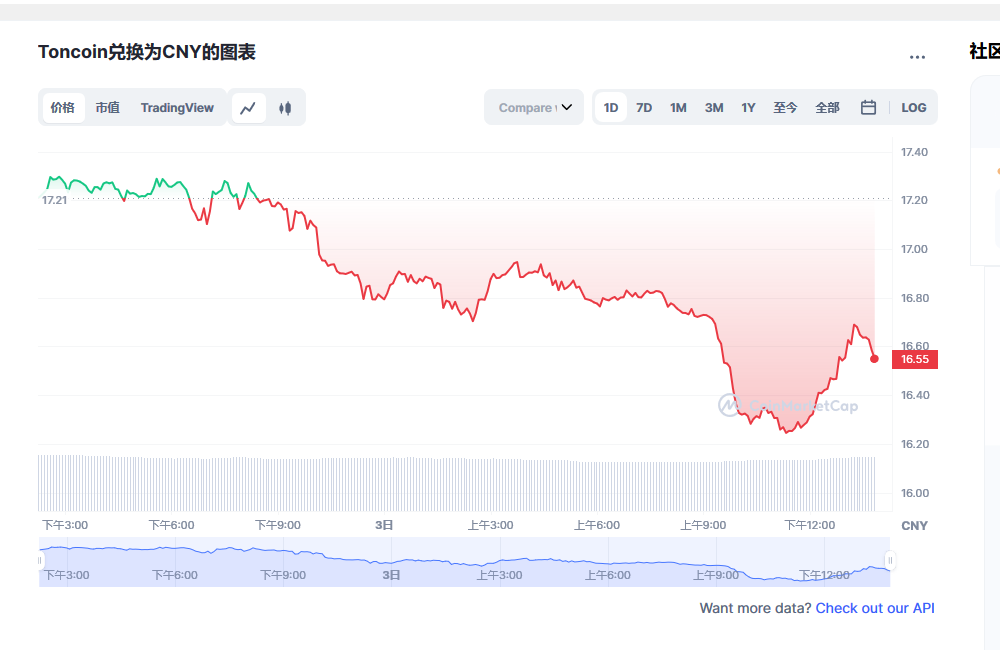
Task: Select the 1Y time range
Action: click(x=748, y=108)
